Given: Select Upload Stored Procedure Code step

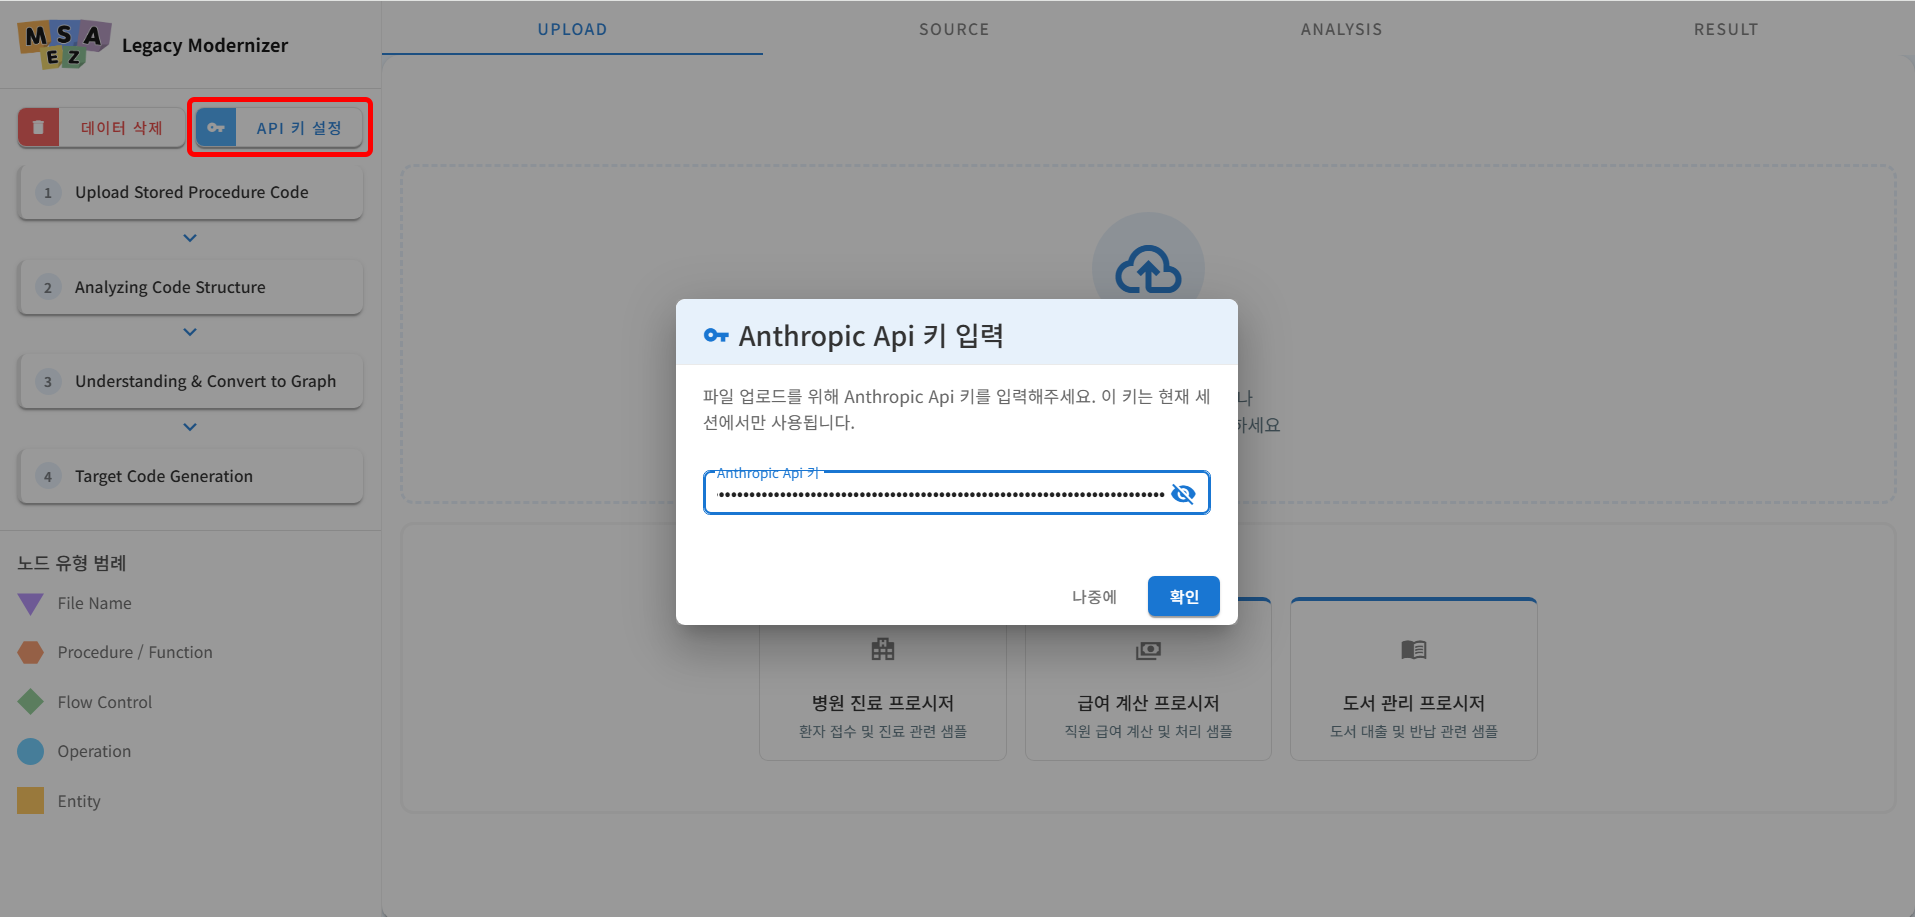Looking at the screenshot, I should point(190,193).
